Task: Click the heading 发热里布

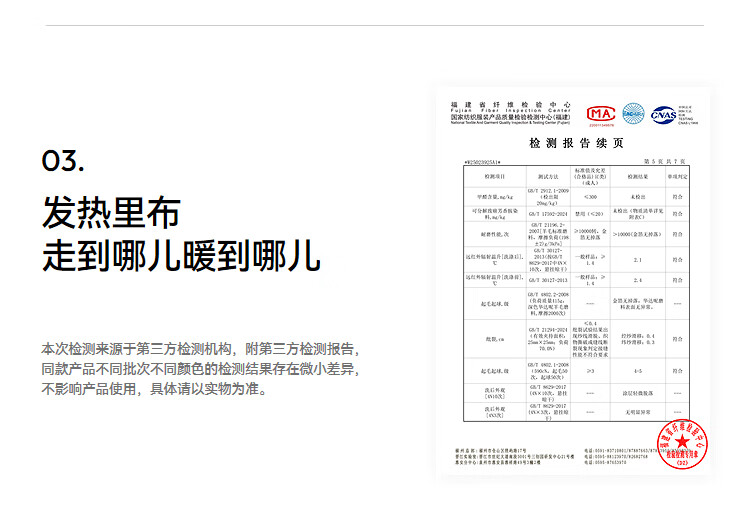Action: pyautogui.click(x=110, y=213)
